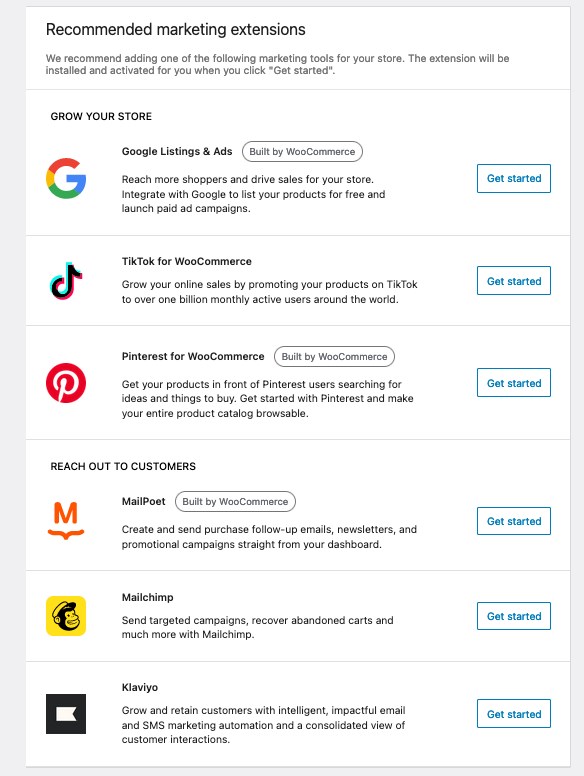Image resolution: width=584 pixels, height=776 pixels.
Task: Click the Built by WooCommerce badge beside Google
Action: tap(302, 151)
